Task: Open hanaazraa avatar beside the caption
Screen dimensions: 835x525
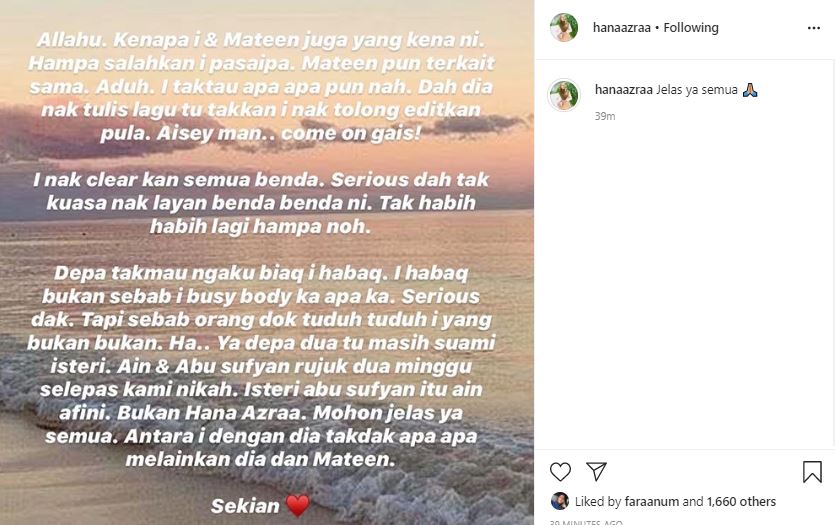Action: 564,95
